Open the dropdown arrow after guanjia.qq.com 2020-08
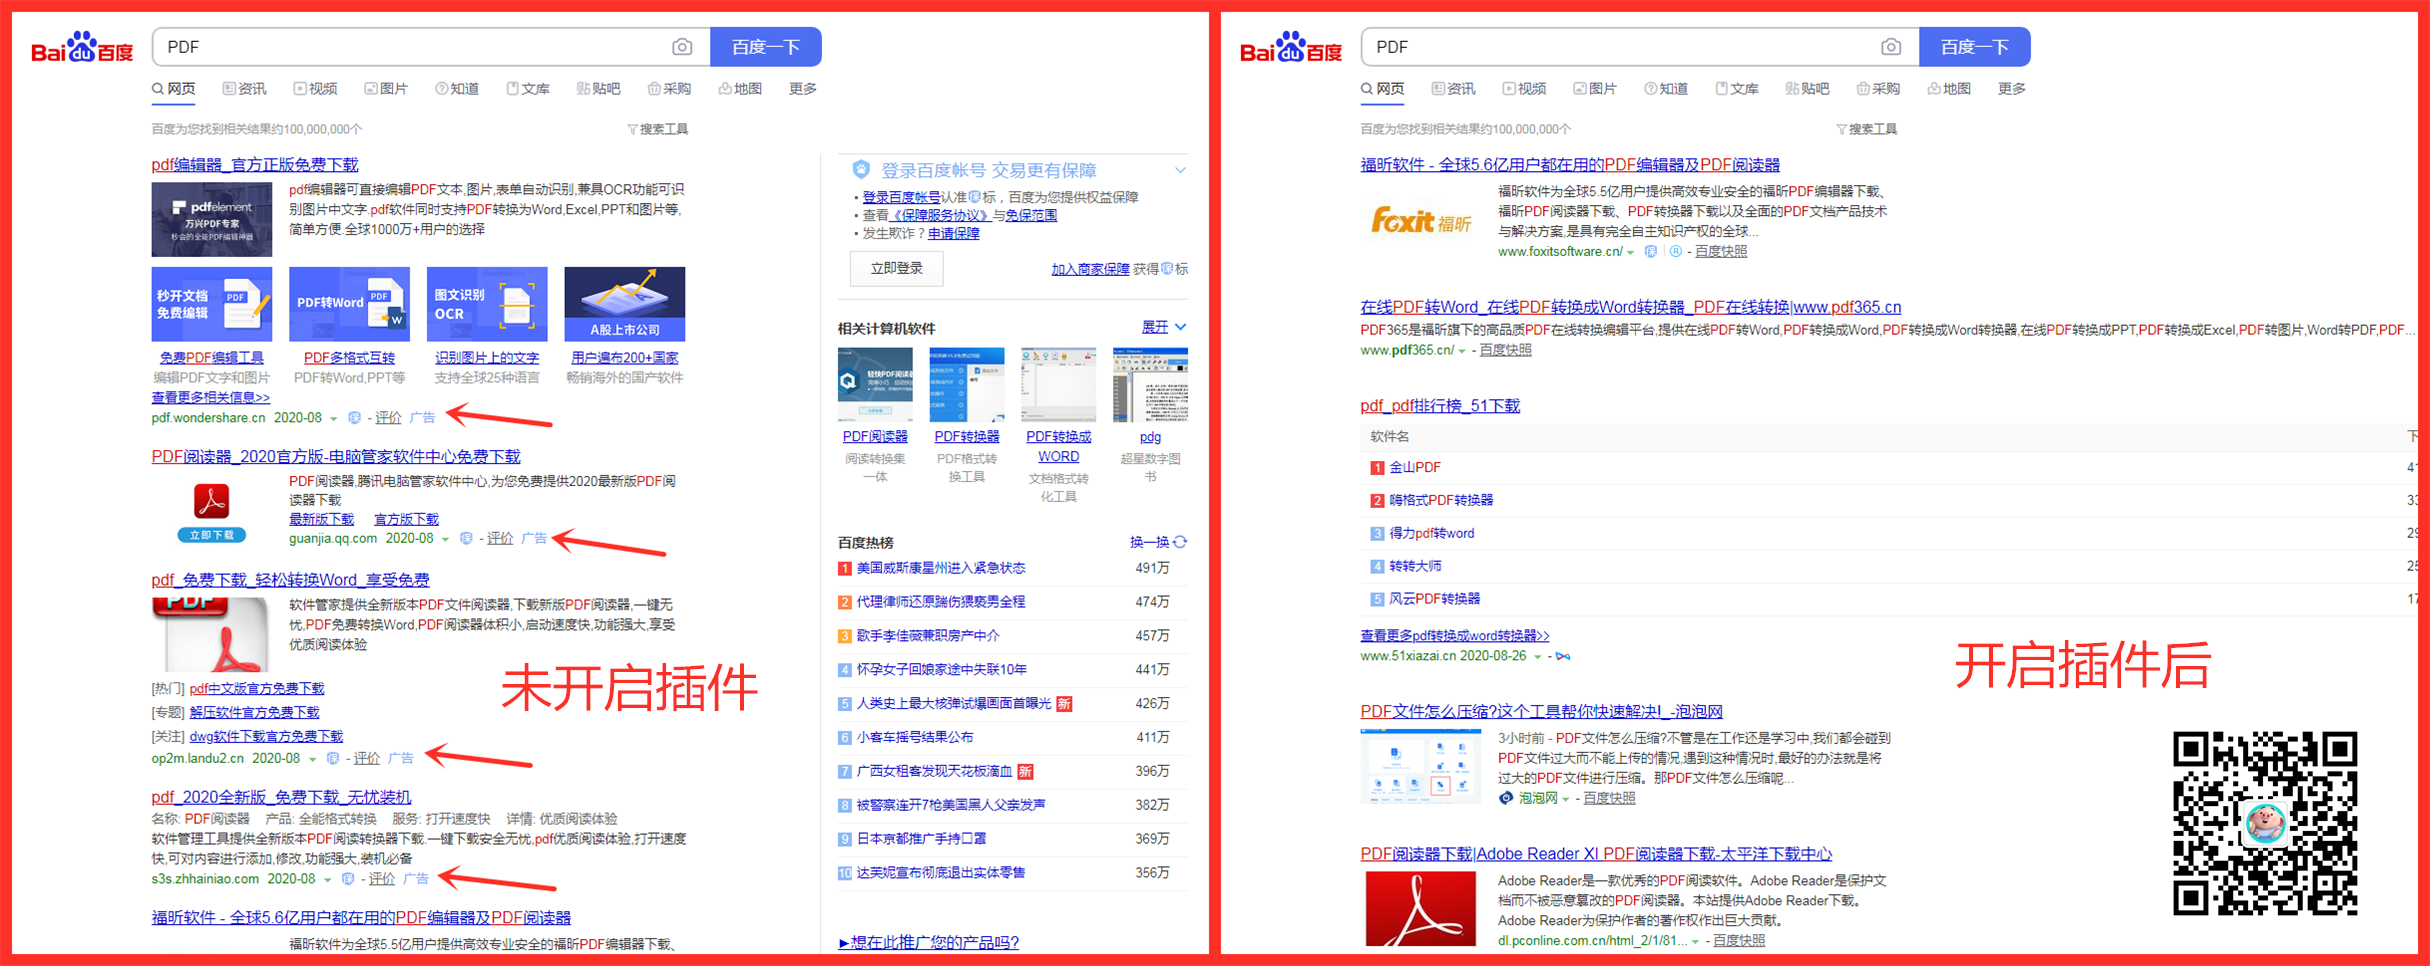This screenshot has width=2430, height=966. pyautogui.click(x=445, y=540)
